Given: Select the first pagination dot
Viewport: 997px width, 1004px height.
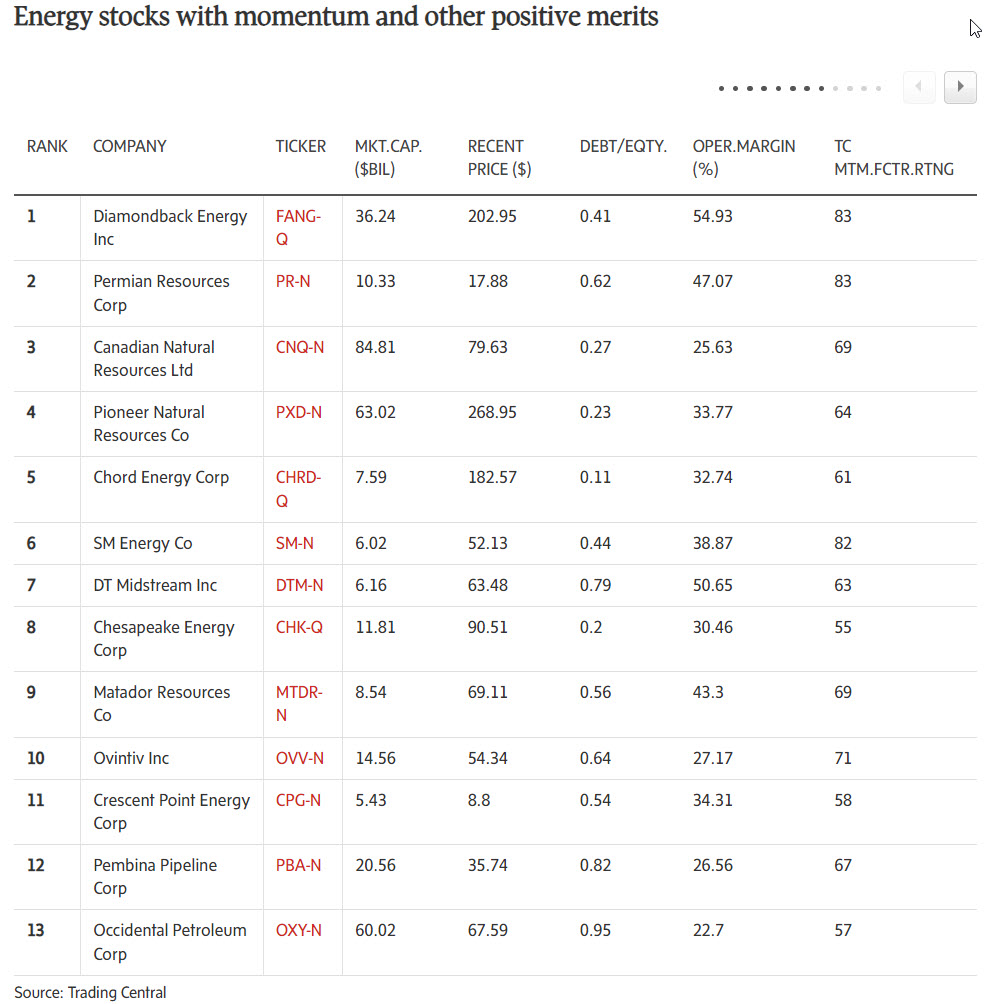Looking at the screenshot, I should (722, 88).
